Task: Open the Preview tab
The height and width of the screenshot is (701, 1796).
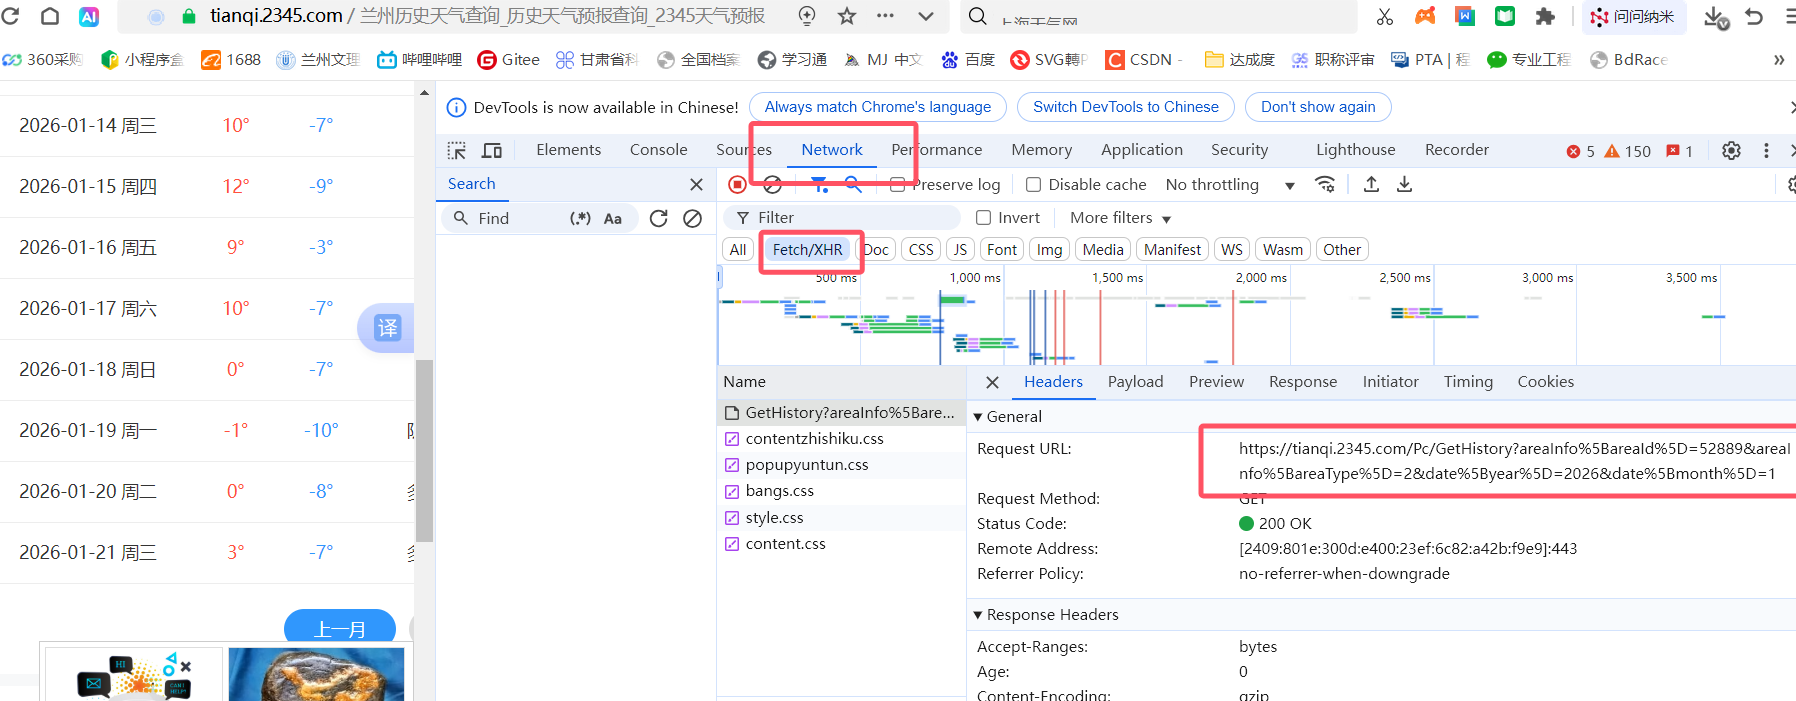Action: (x=1216, y=382)
